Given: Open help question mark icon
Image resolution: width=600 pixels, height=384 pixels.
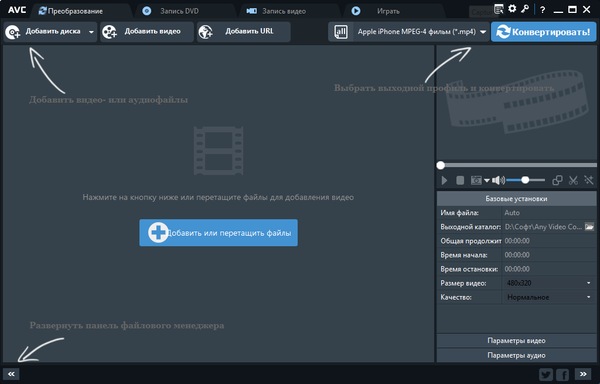Looking at the screenshot, I should pos(543,10).
